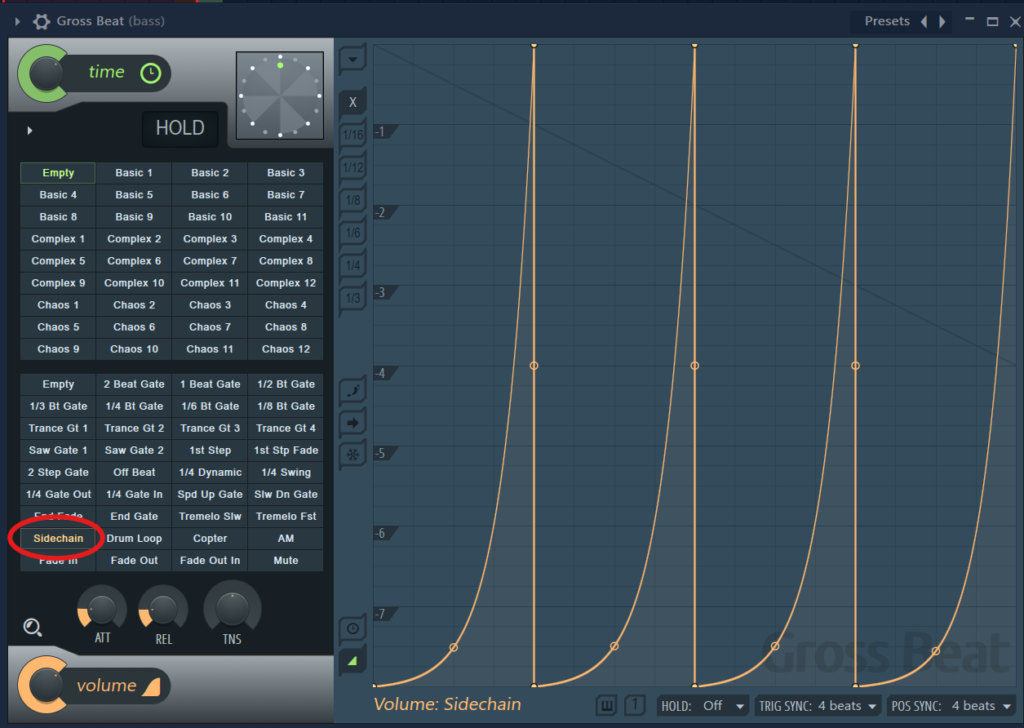The image size is (1024, 728).
Task: Click the TNS knob
Action: pos(232,609)
